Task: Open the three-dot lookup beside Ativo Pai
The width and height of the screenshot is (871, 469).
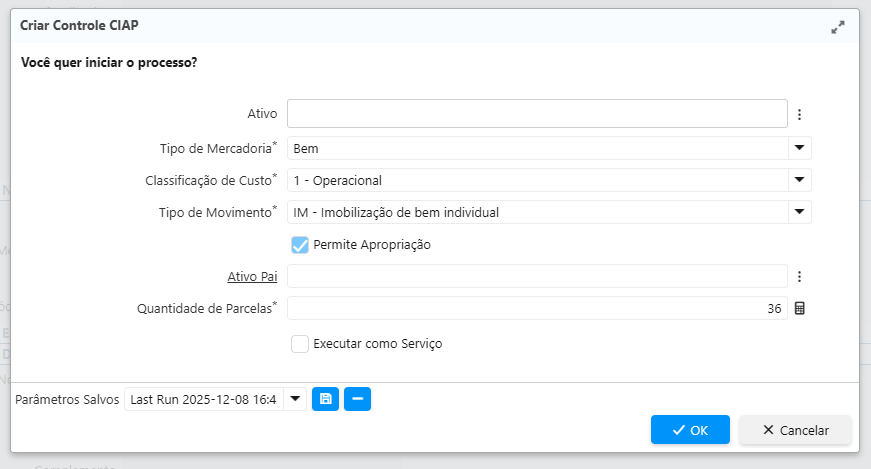Action: (x=800, y=277)
